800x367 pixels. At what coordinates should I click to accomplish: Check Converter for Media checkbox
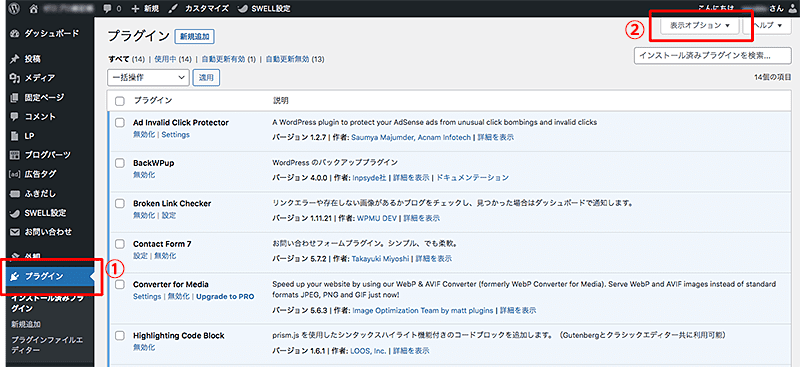(120, 284)
